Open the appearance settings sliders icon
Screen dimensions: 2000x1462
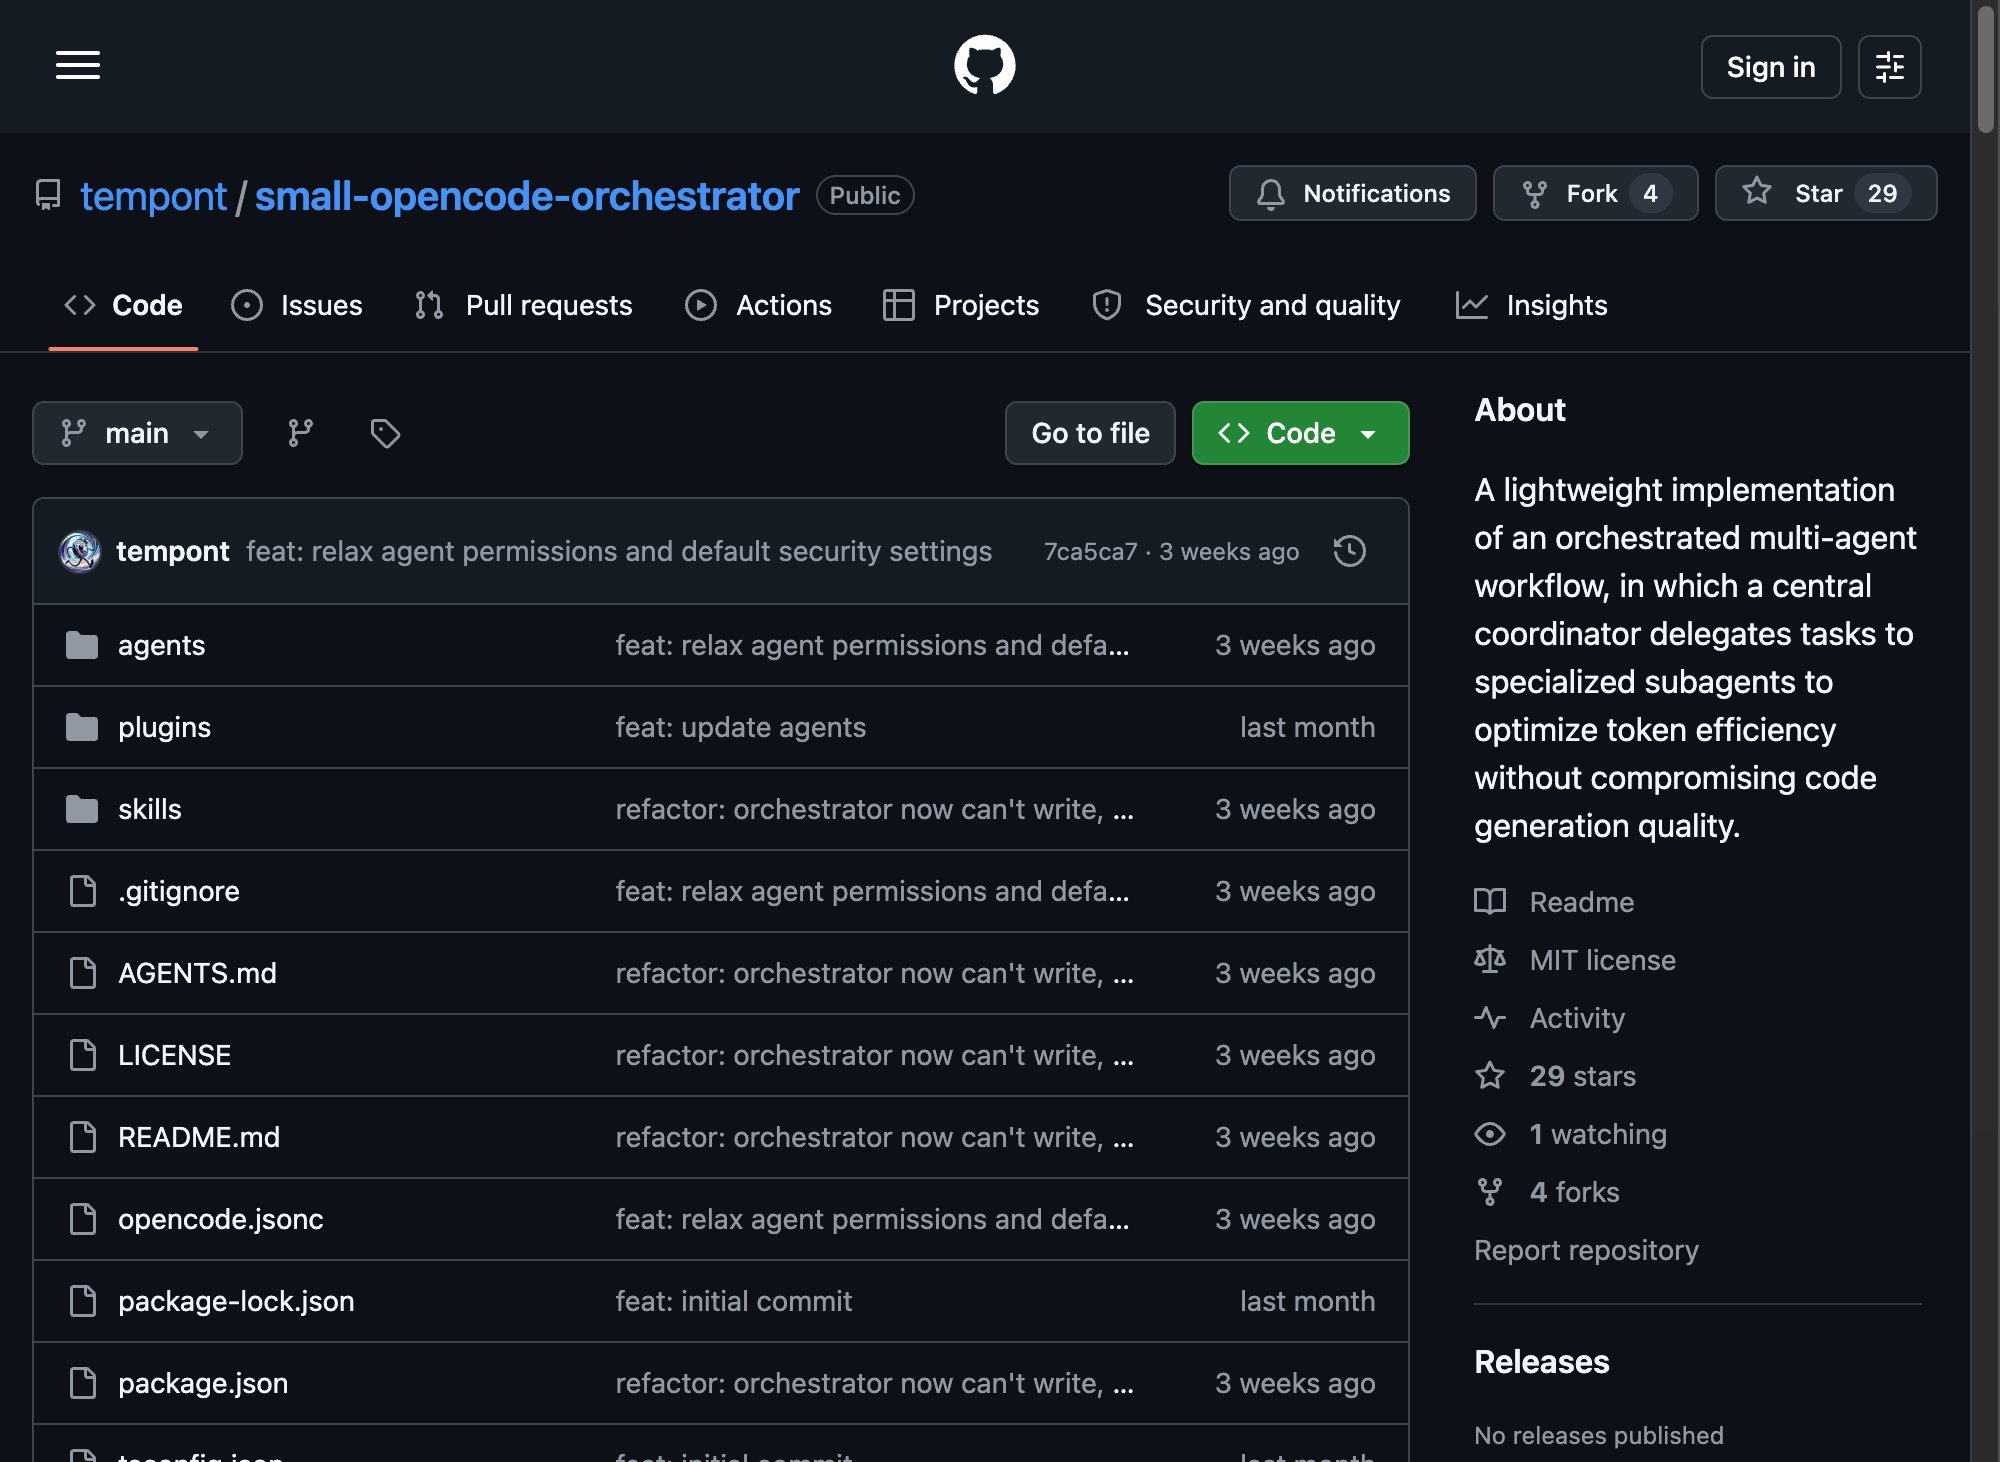[x=1889, y=67]
